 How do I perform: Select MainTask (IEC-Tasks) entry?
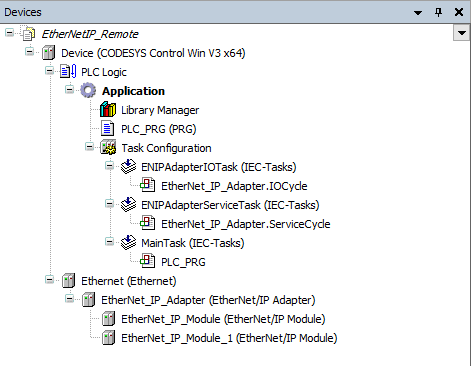(x=193, y=243)
